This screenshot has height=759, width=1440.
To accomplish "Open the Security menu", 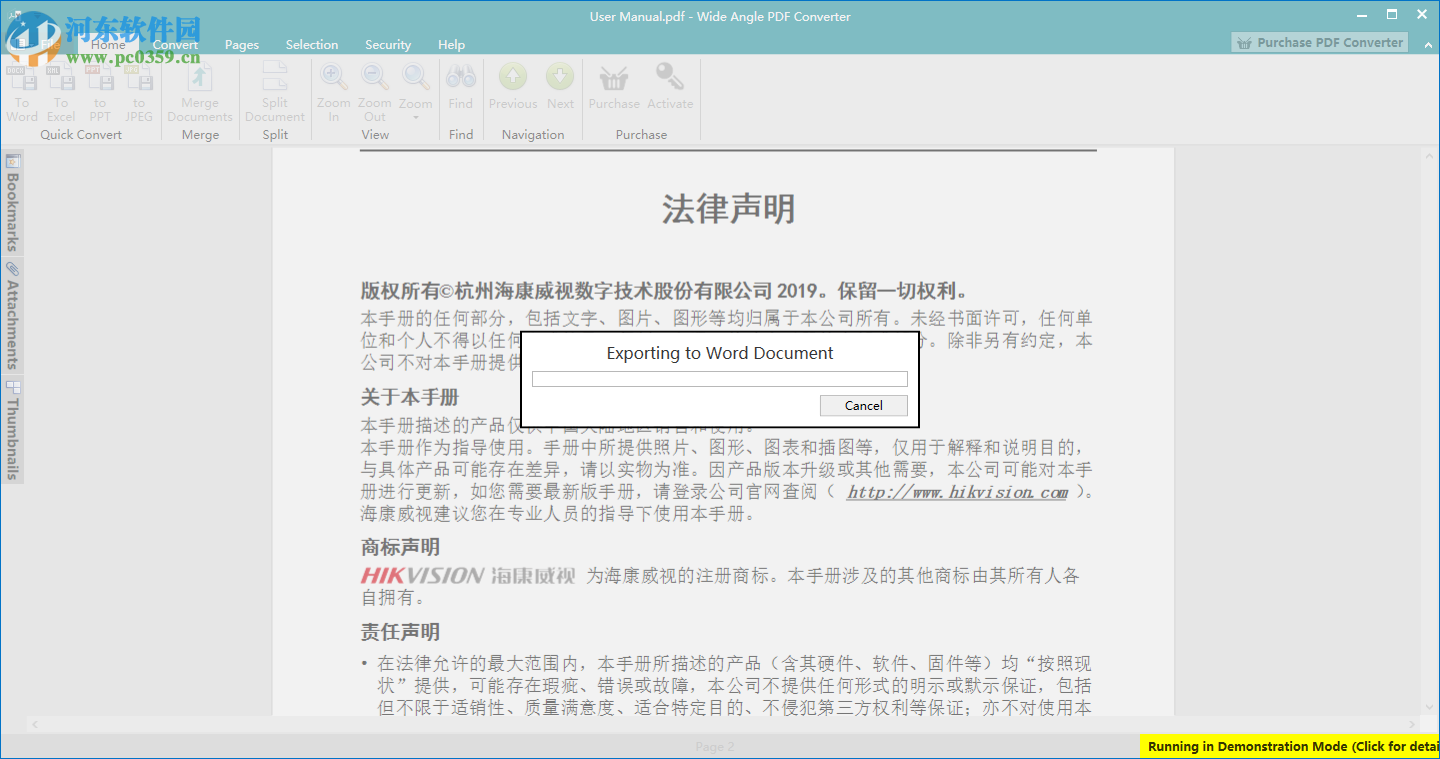I will (388, 44).
